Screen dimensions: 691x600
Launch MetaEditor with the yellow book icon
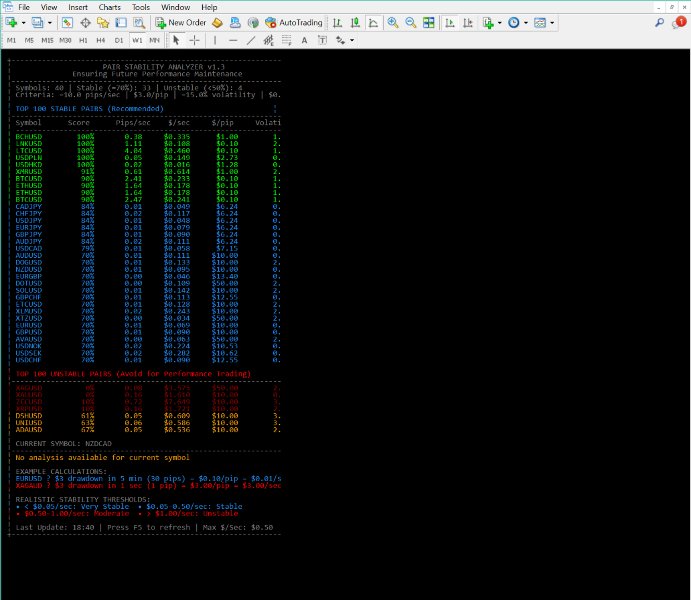coord(217,22)
